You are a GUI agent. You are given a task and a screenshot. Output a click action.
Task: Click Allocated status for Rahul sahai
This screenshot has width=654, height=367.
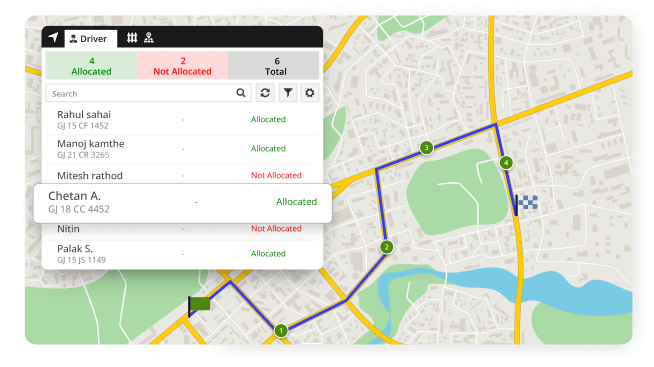pyautogui.click(x=268, y=119)
